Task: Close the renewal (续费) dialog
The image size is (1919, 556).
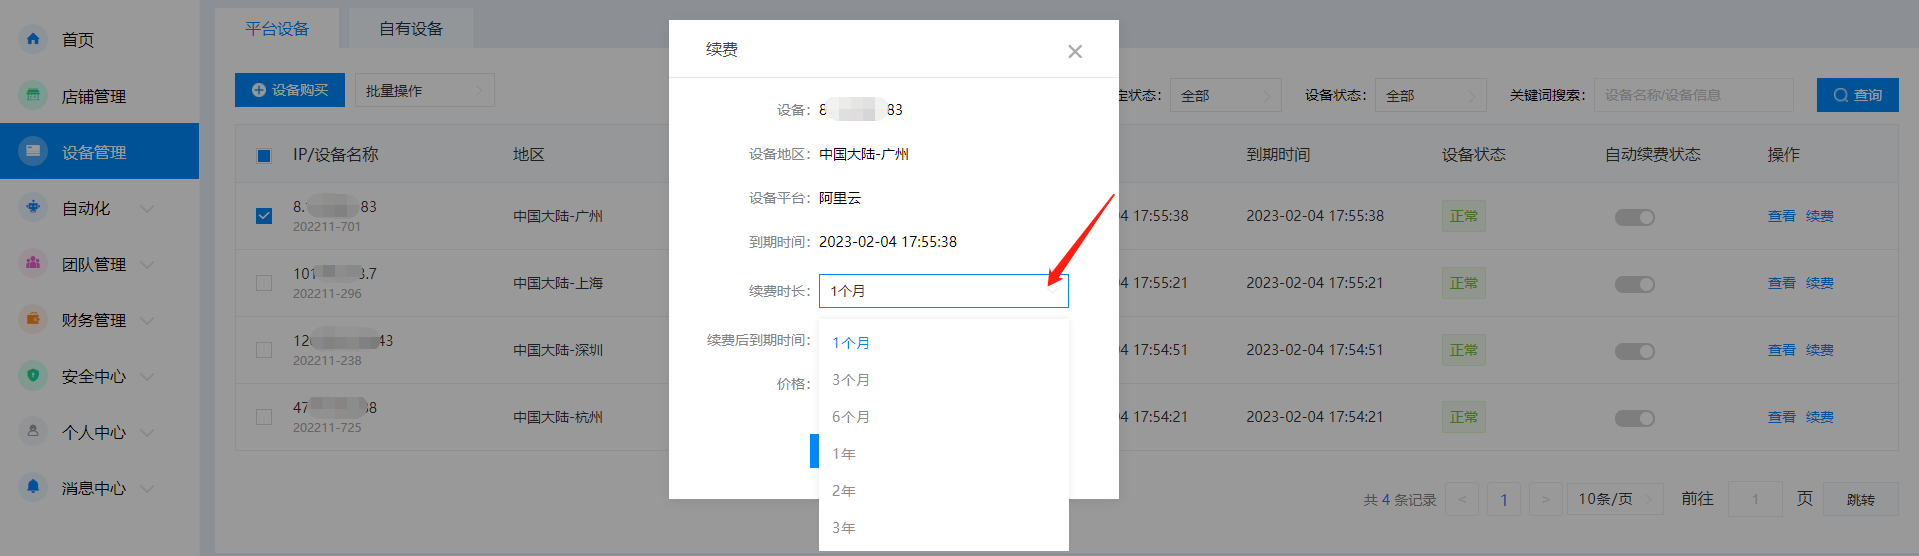Action: (1074, 51)
